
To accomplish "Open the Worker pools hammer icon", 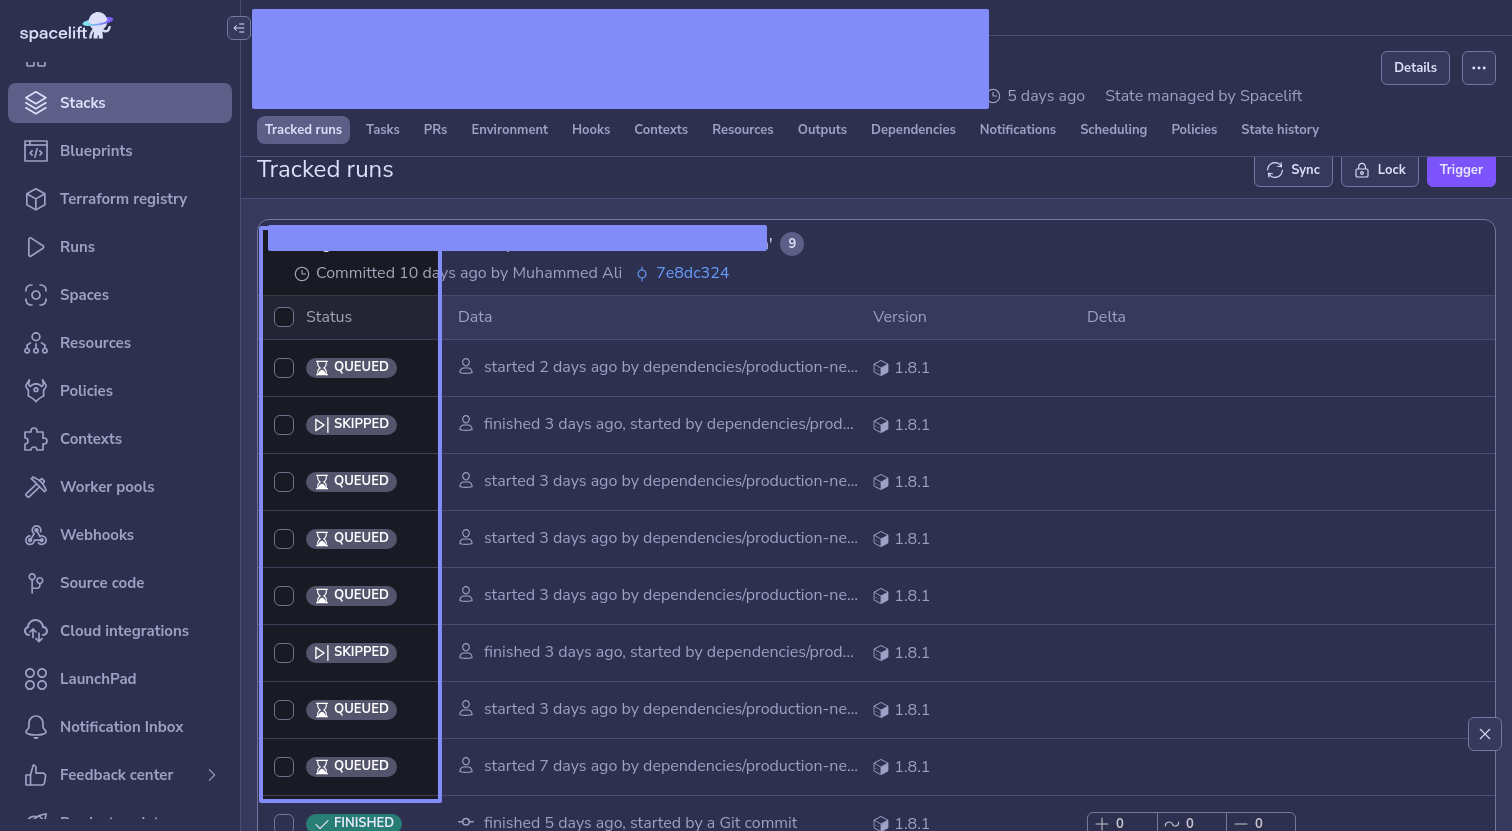I will click(36, 487).
